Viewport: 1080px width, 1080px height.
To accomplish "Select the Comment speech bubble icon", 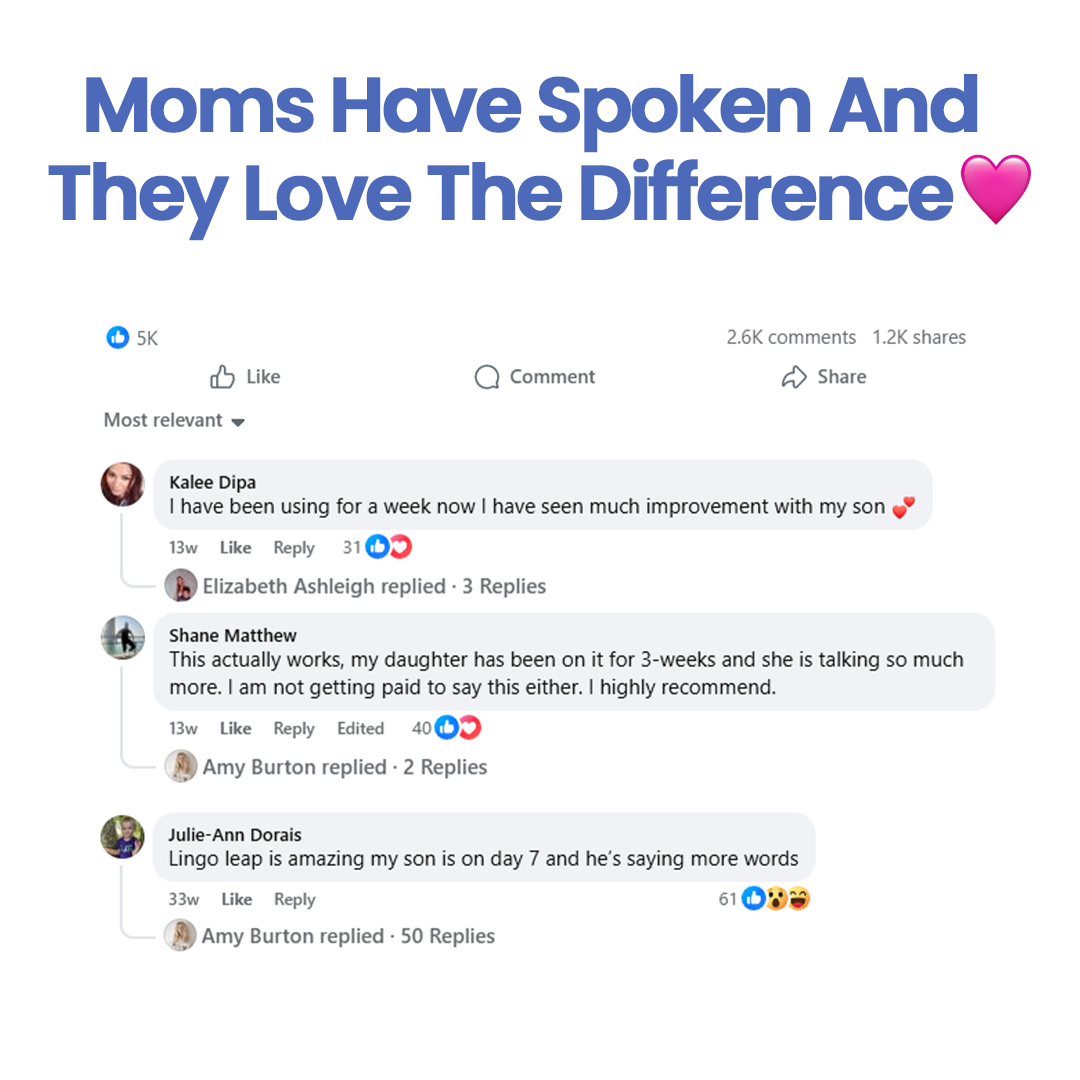I will pos(487,377).
